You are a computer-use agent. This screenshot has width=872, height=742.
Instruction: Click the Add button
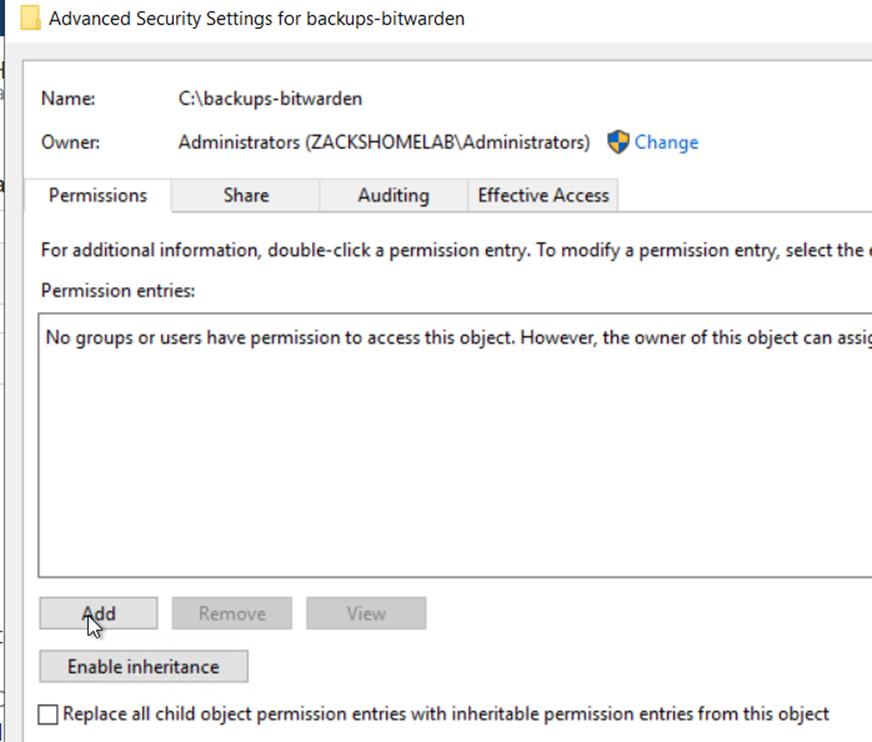point(98,614)
